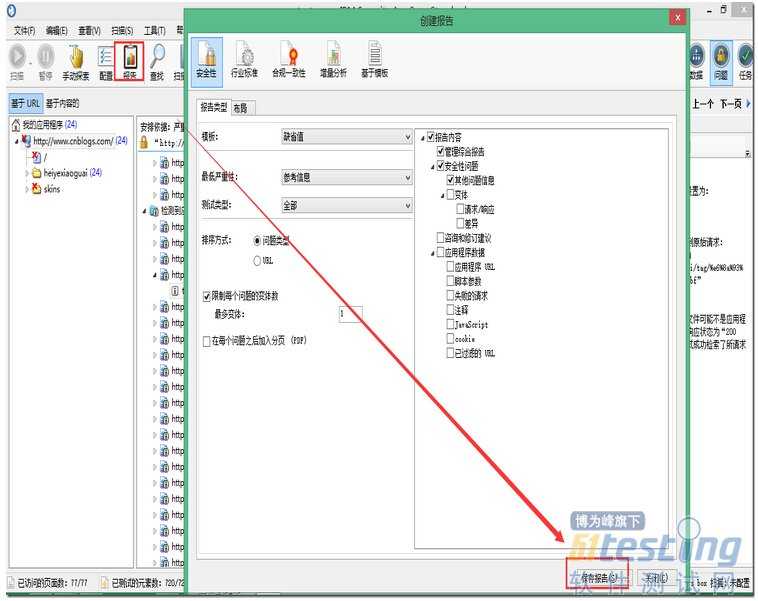Collapse the 应用程序数据 tree node
This screenshot has height=601, width=758.
click(x=433, y=253)
